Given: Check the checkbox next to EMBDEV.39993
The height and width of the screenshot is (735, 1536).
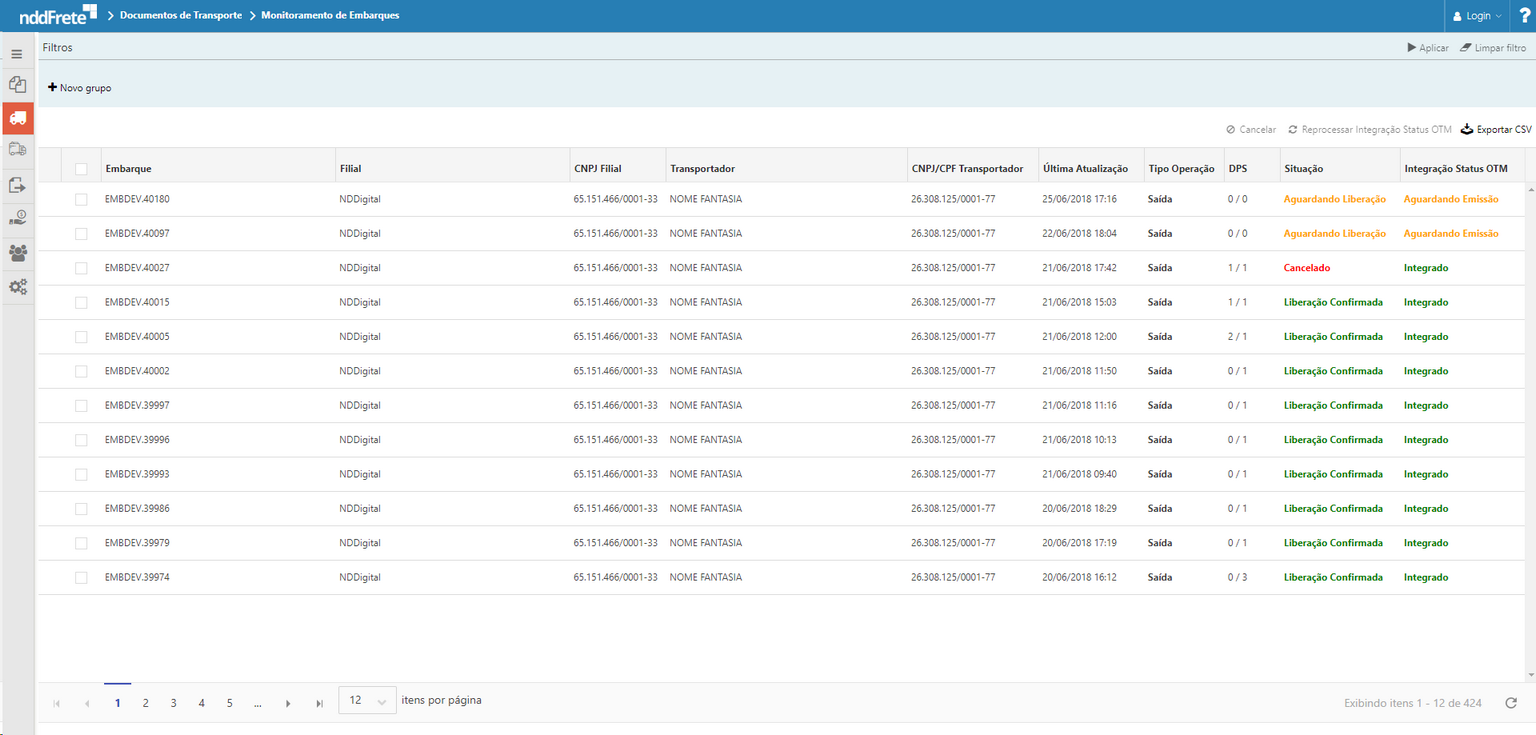Looking at the screenshot, I should click(x=81, y=474).
